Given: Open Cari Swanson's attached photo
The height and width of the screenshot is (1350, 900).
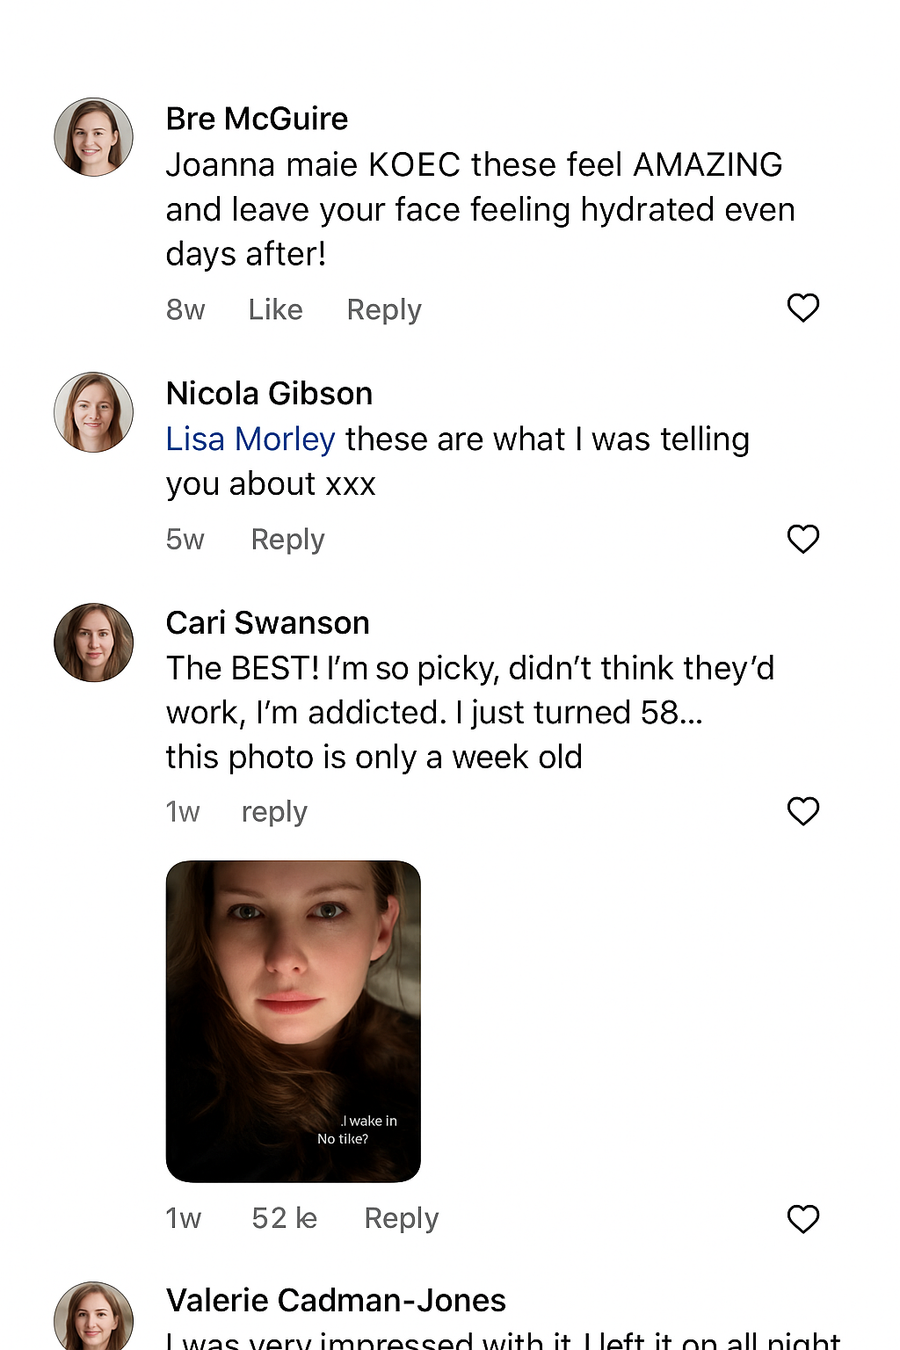Looking at the screenshot, I should (x=293, y=1018).
